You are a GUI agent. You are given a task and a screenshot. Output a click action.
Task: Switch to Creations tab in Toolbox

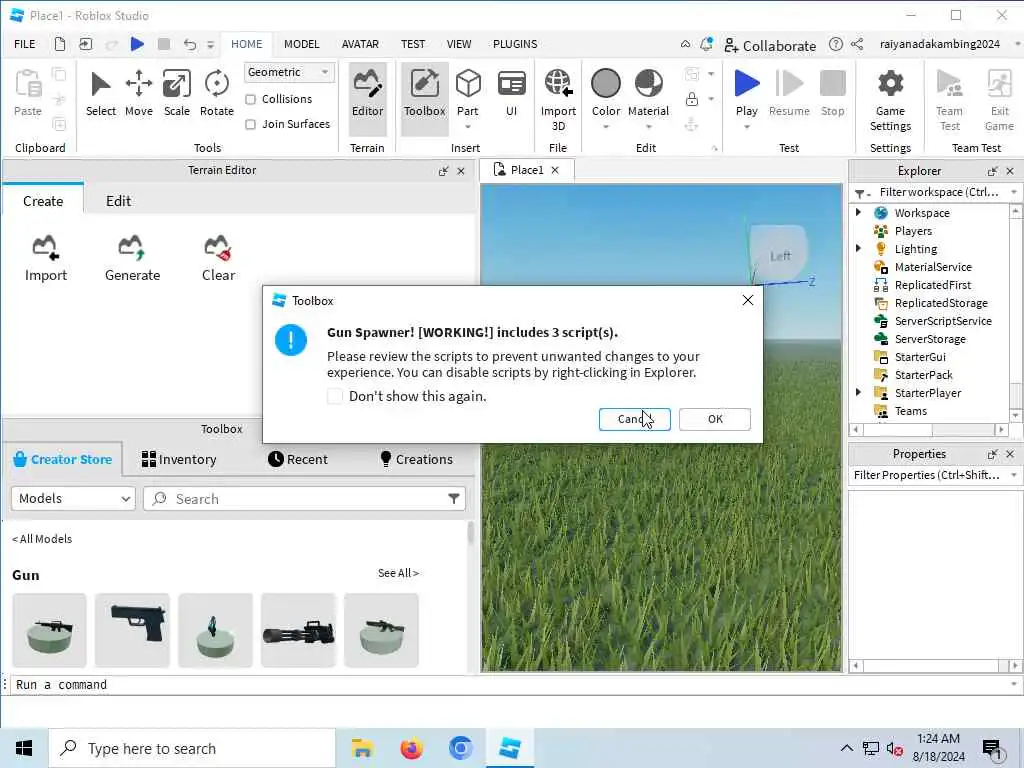pos(417,459)
